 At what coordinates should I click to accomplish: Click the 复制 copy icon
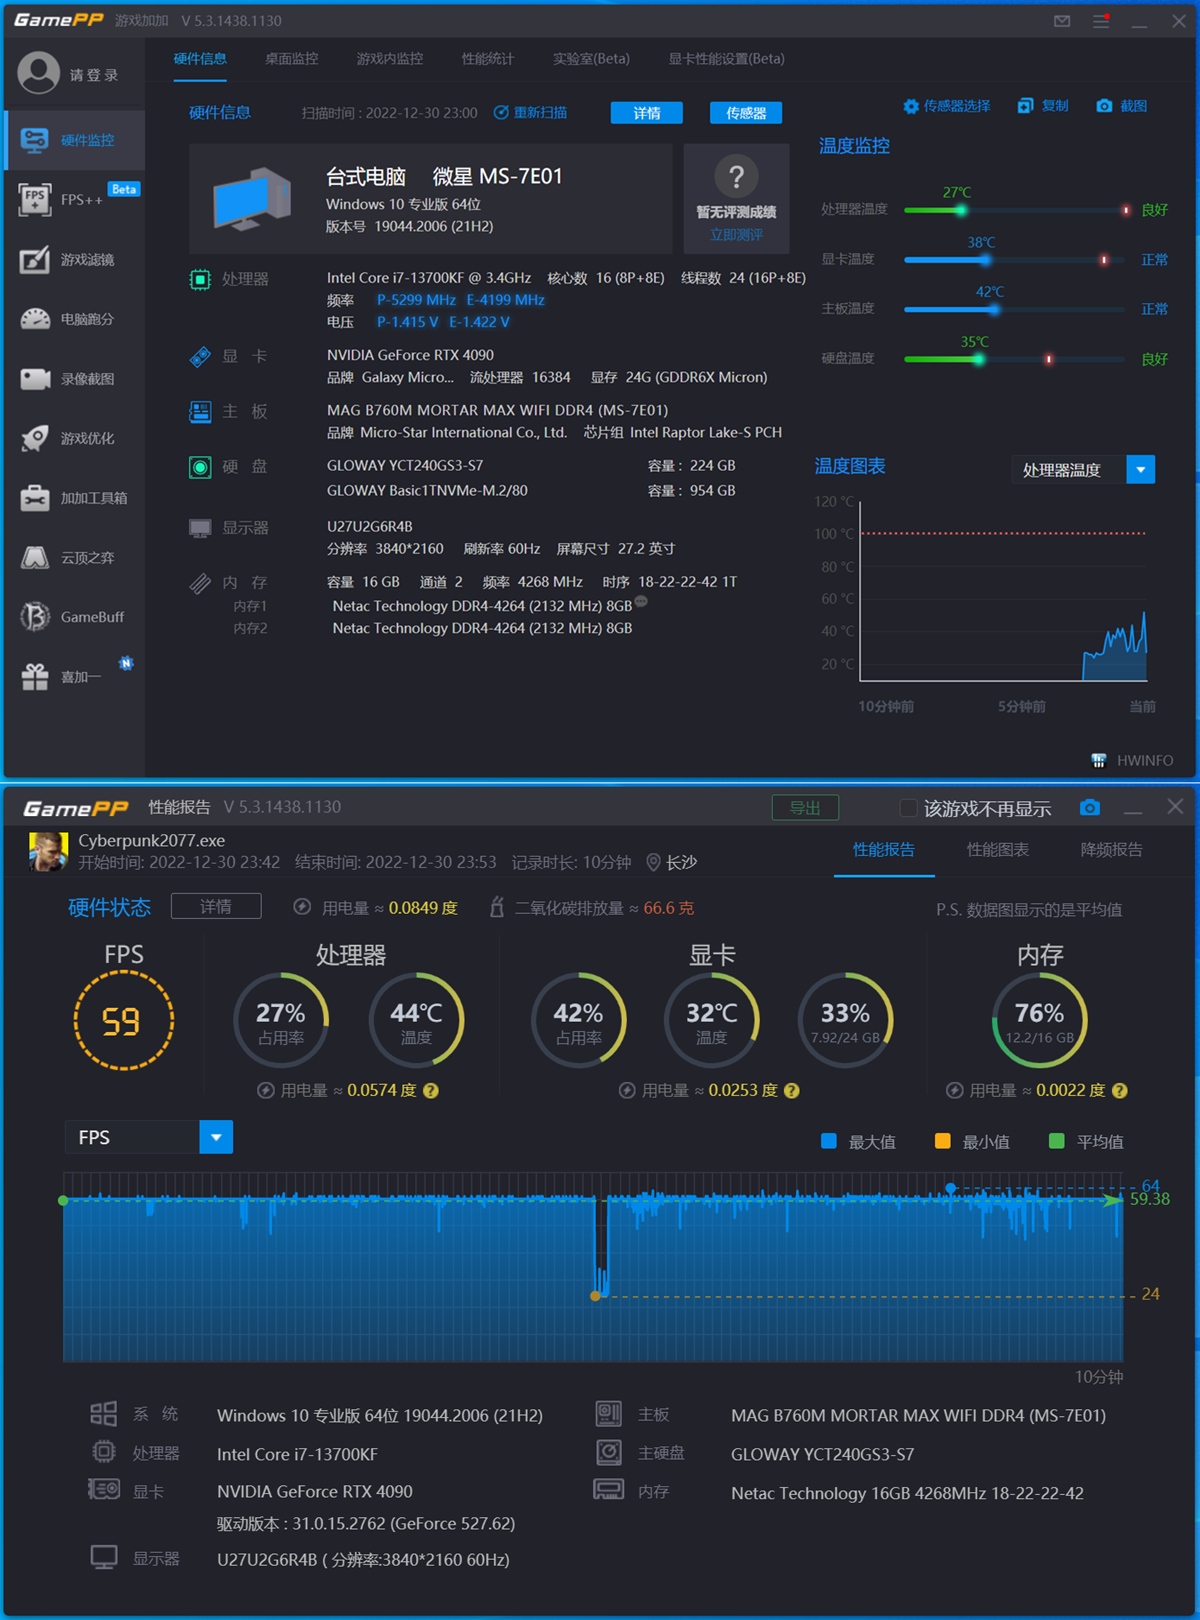pyautogui.click(x=1025, y=106)
